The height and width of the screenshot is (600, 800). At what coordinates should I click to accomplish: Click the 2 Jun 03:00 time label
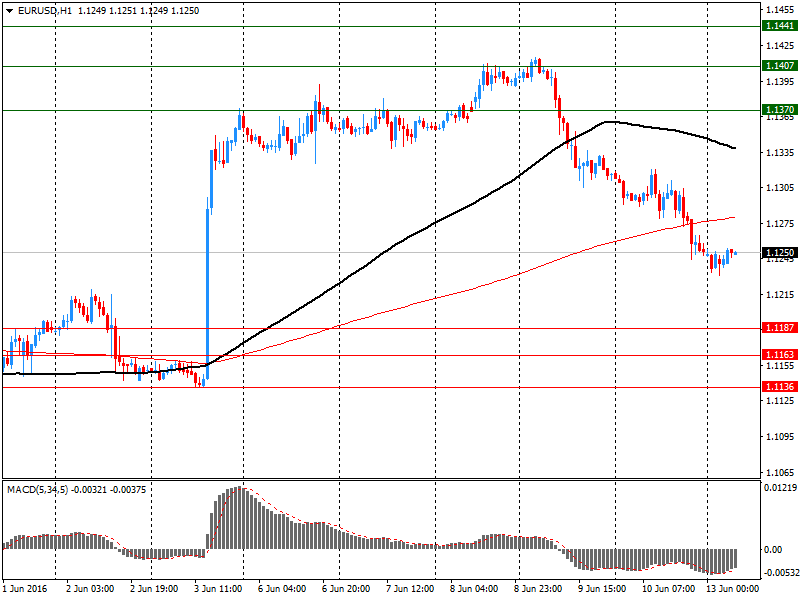(x=90, y=589)
